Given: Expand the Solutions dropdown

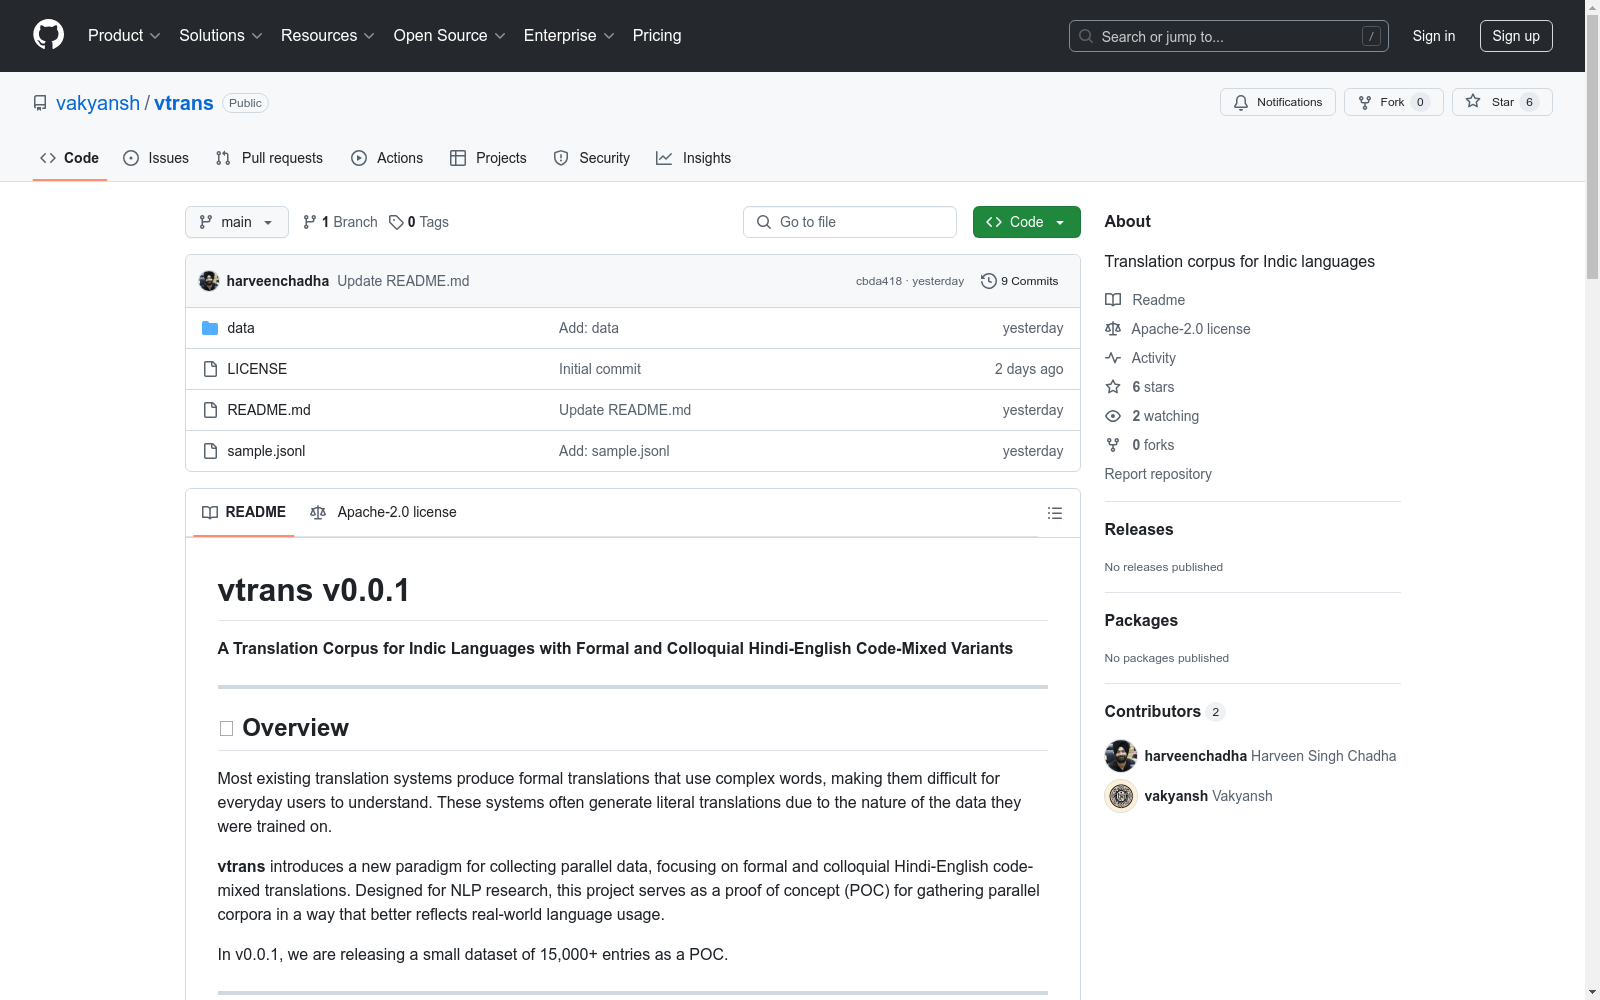Looking at the screenshot, I should (x=221, y=36).
